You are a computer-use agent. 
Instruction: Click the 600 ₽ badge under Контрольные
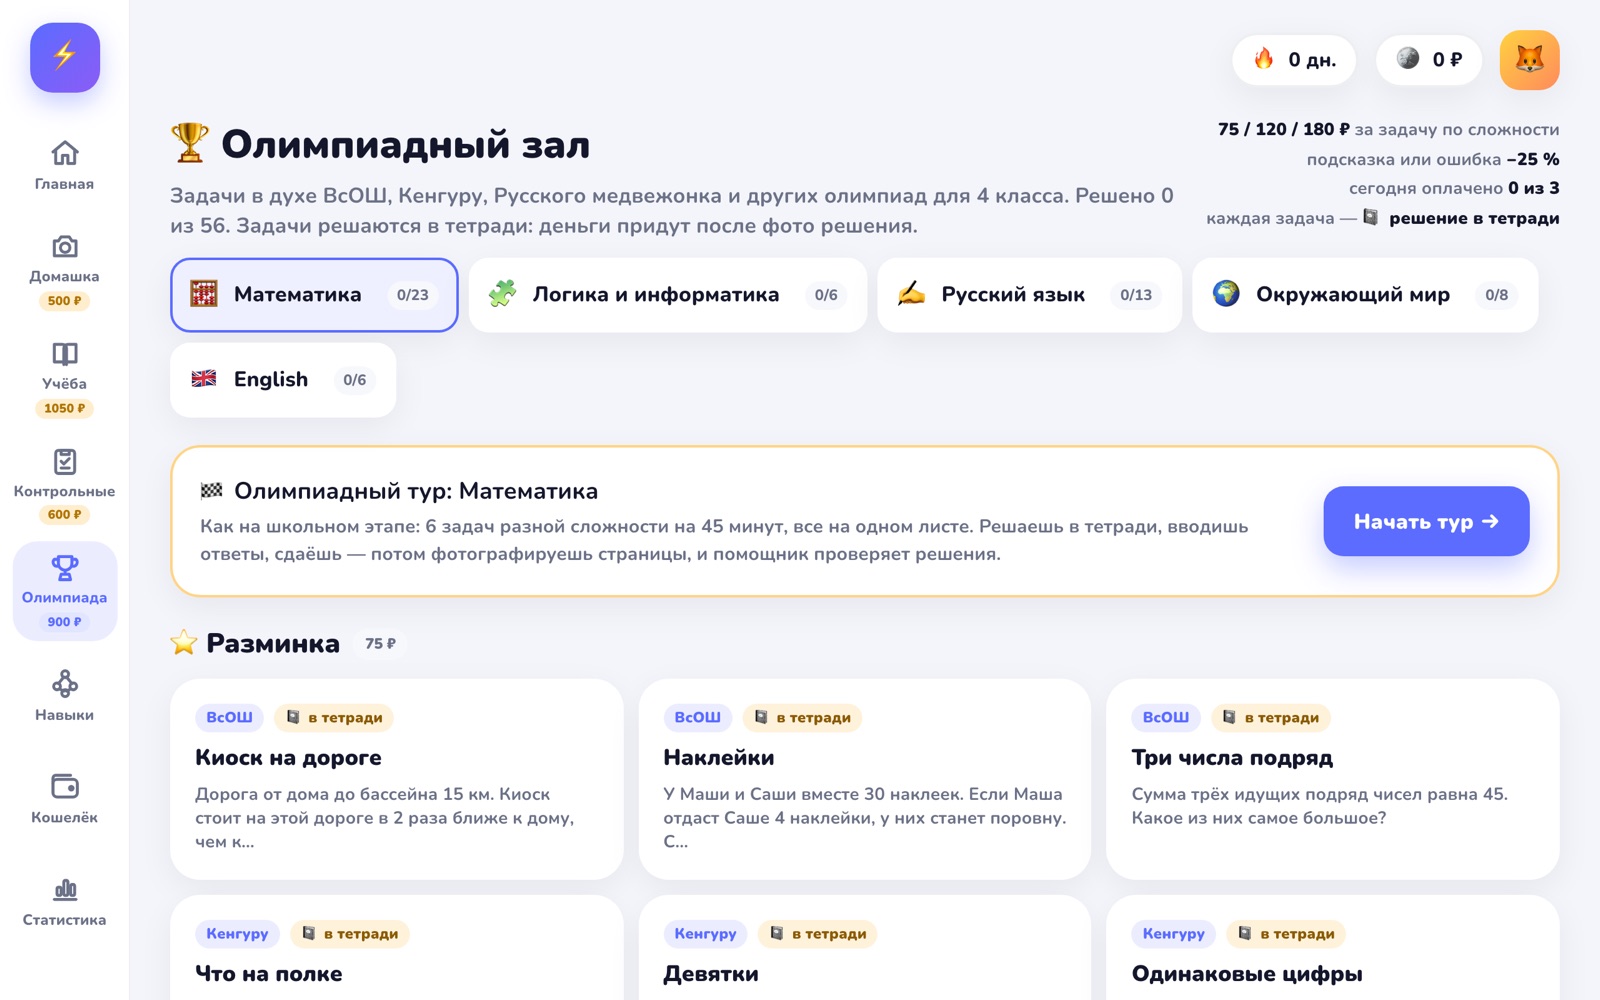65,514
